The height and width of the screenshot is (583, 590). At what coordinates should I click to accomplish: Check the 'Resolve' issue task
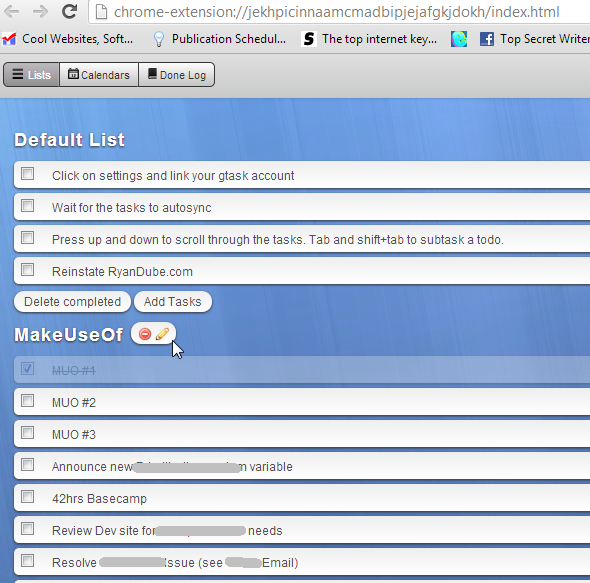point(27,561)
